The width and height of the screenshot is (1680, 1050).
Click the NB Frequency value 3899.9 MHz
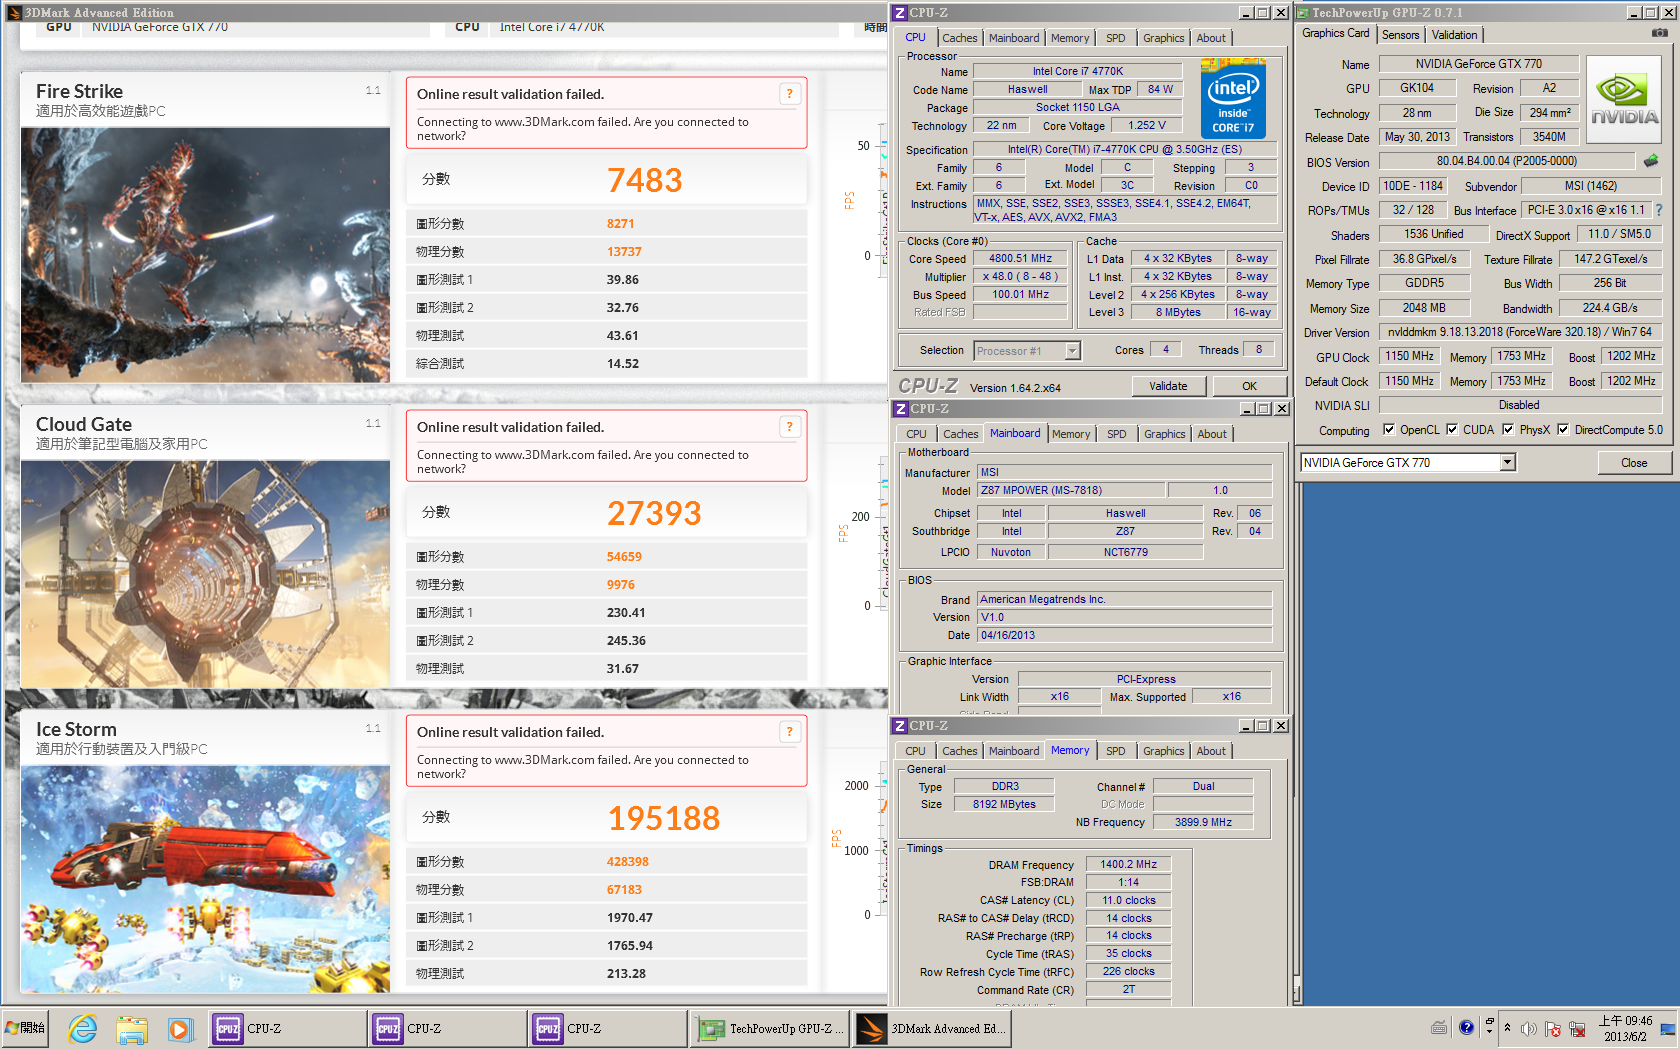(1203, 822)
